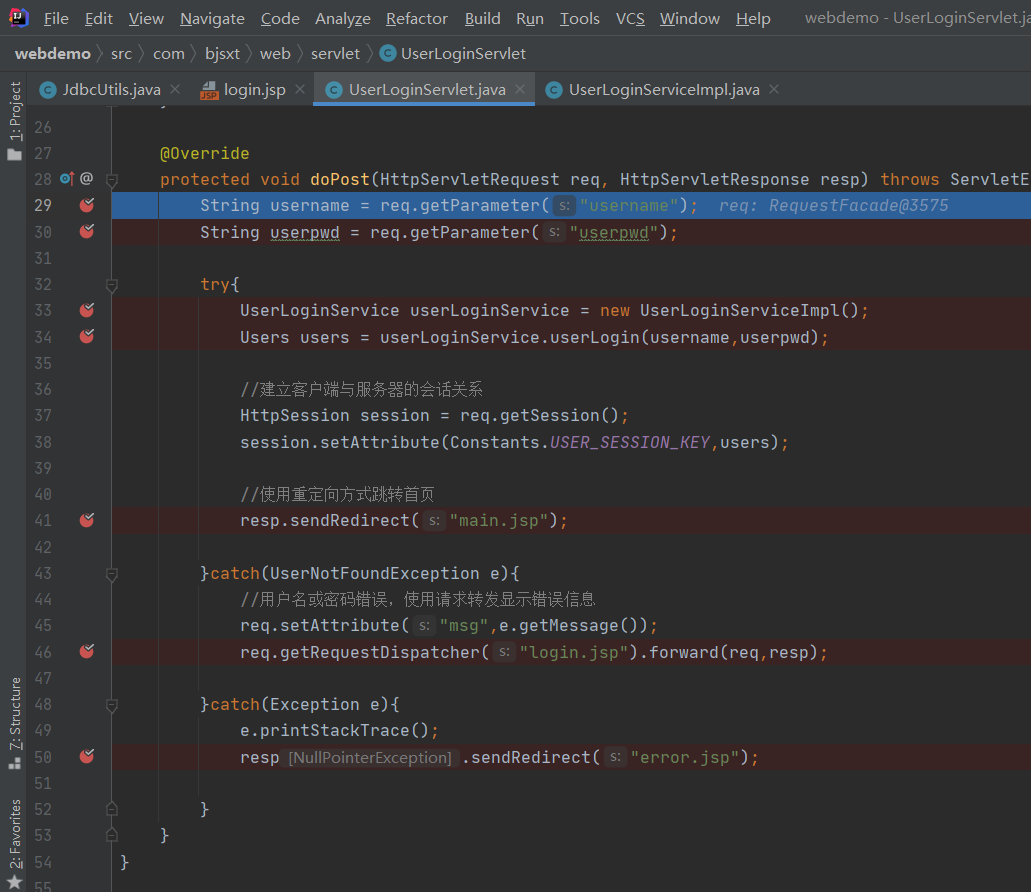Click the Structure tool window icon
The height and width of the screenshot is (892, 1031).
point(14,763)
